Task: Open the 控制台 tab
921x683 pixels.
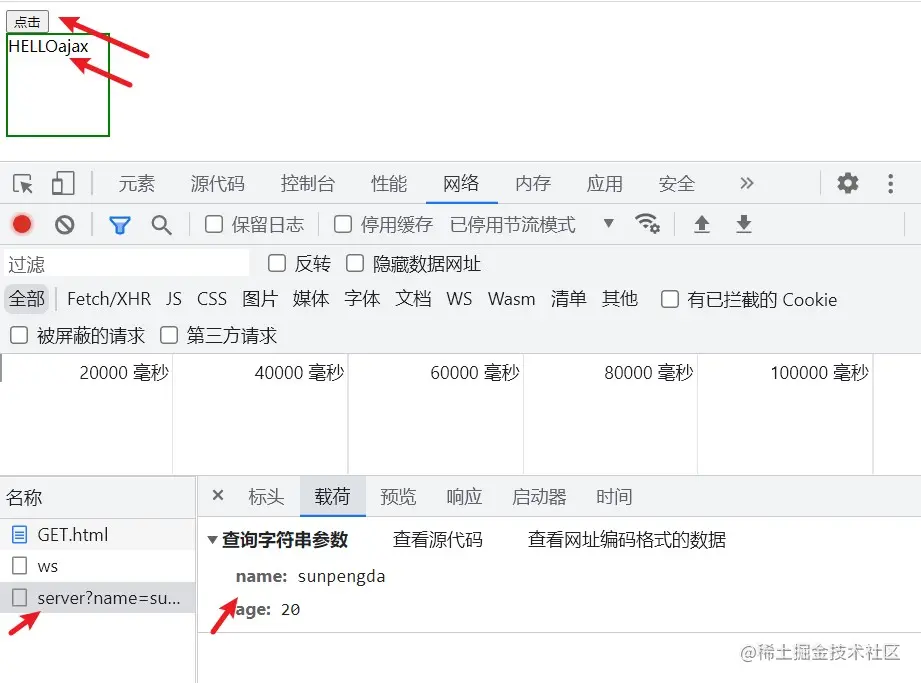Action: pyautogui.click(x=308, y=184)
